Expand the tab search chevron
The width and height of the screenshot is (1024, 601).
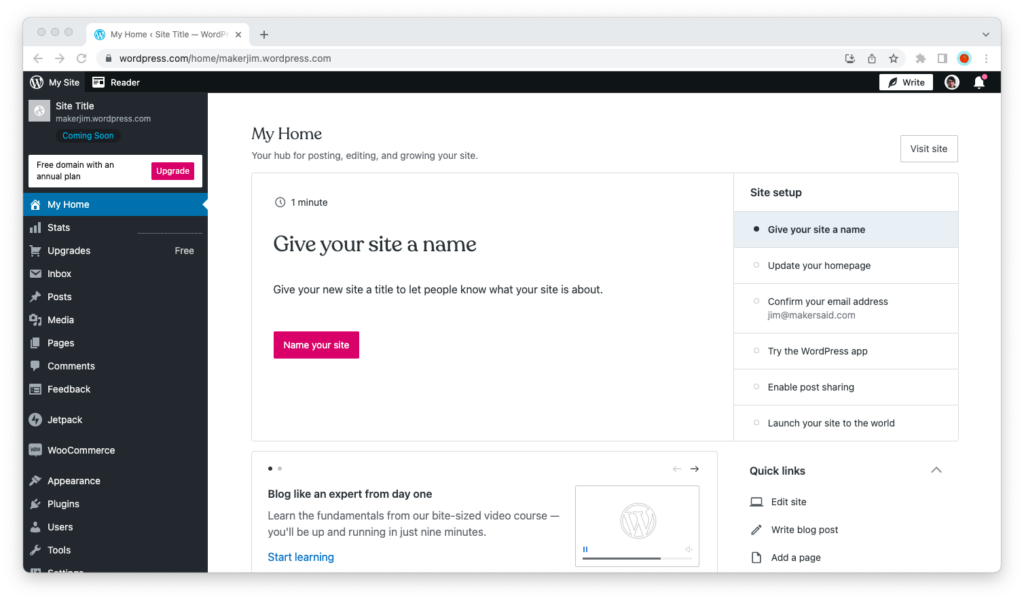pos(985,35)
